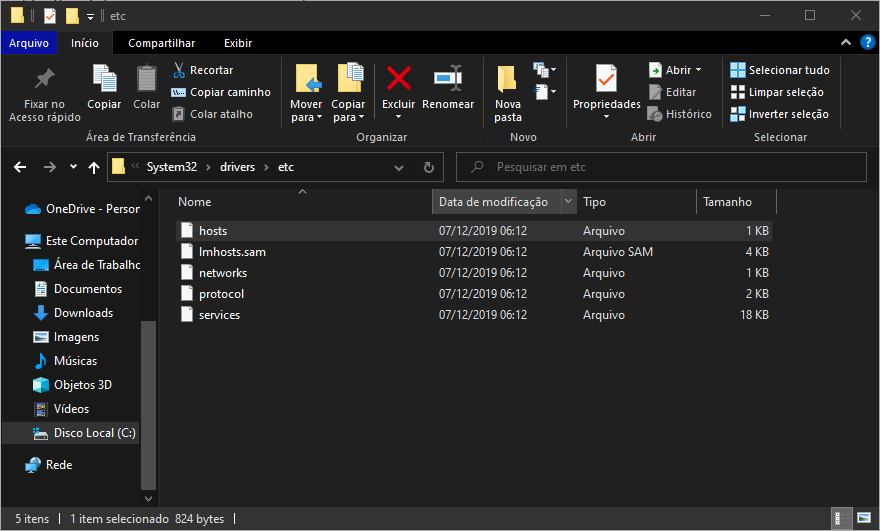Click Editar in the ribbon
Screen dimensions: 880x531
tap(672, 92)
